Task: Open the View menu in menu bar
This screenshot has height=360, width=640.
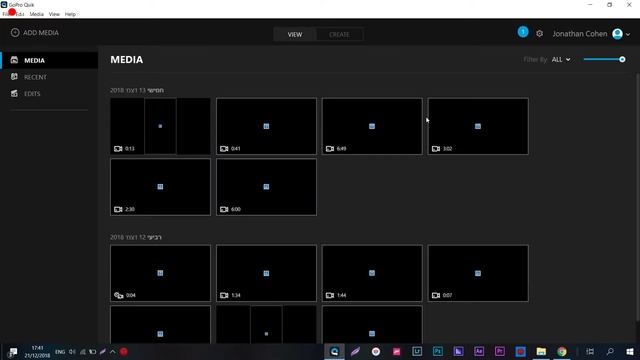Action: click(54, 14)
